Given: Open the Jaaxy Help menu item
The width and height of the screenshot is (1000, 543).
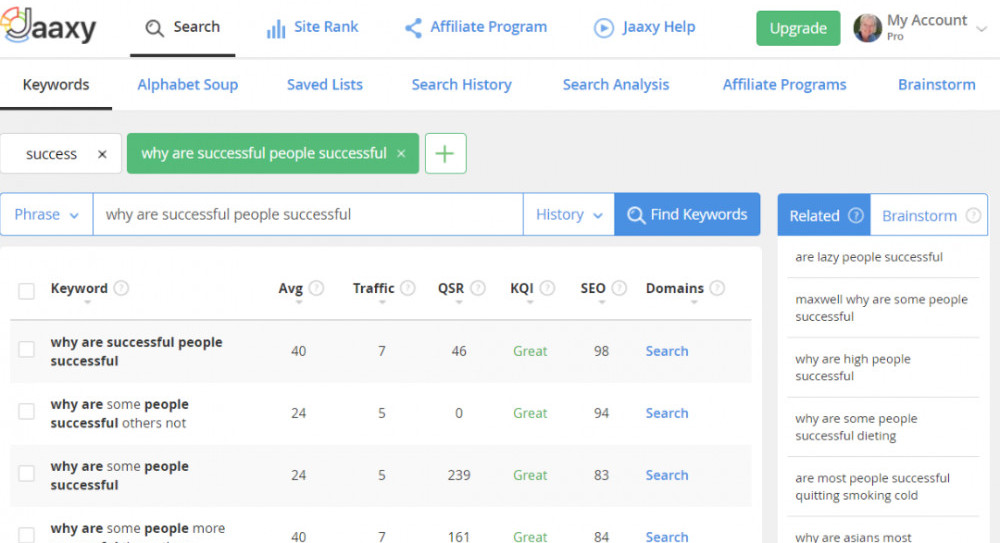Looking at the screenshot, I should click(x=644, y=27).
